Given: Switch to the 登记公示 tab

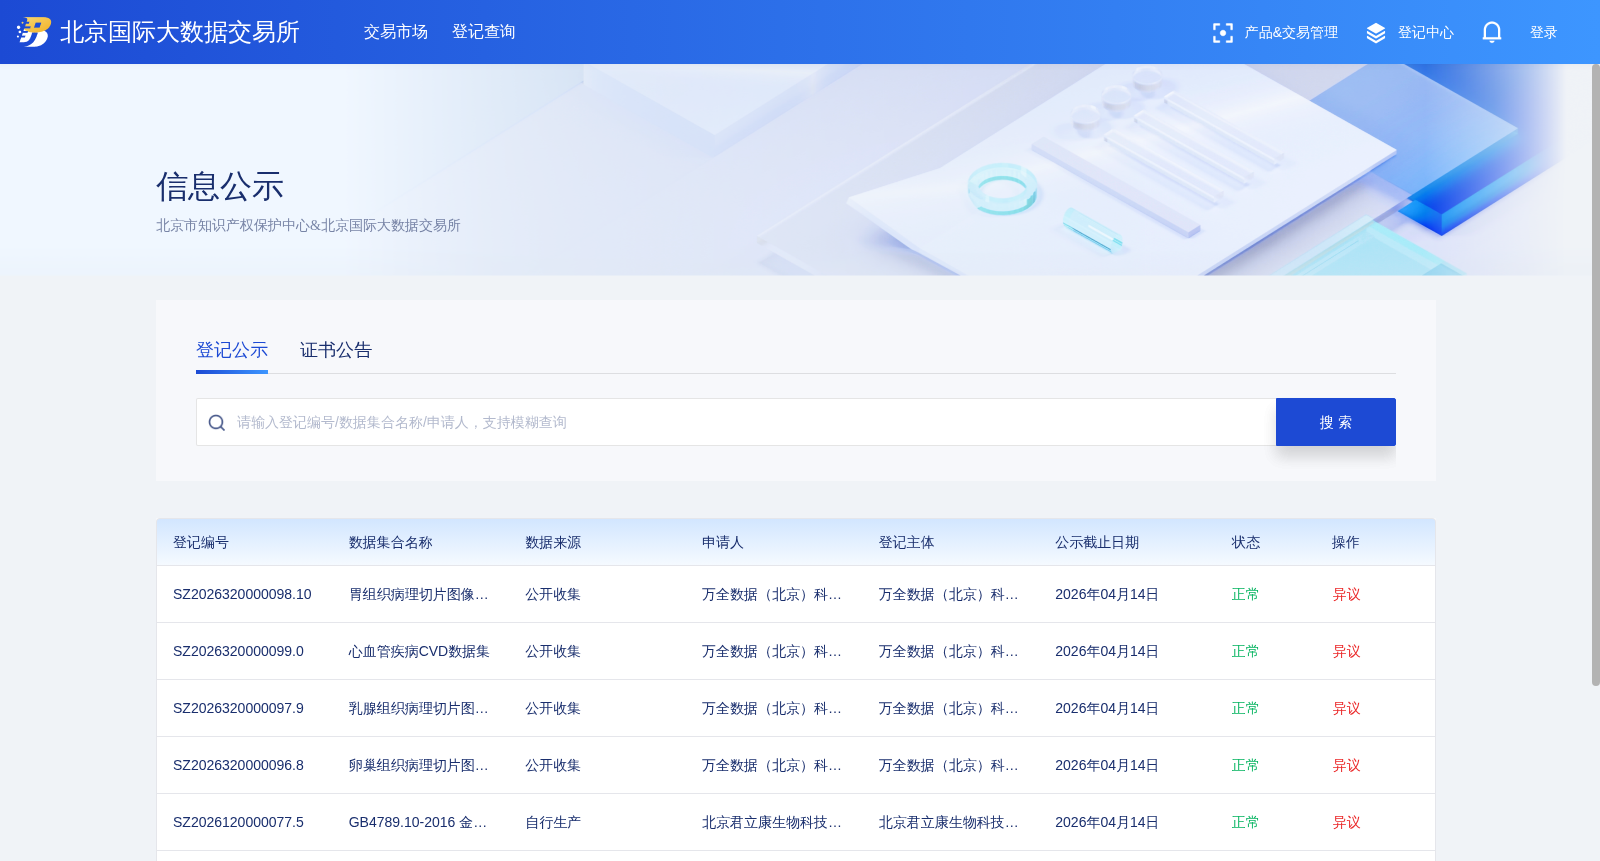Looking at the screenshot, I should (232, 350).
